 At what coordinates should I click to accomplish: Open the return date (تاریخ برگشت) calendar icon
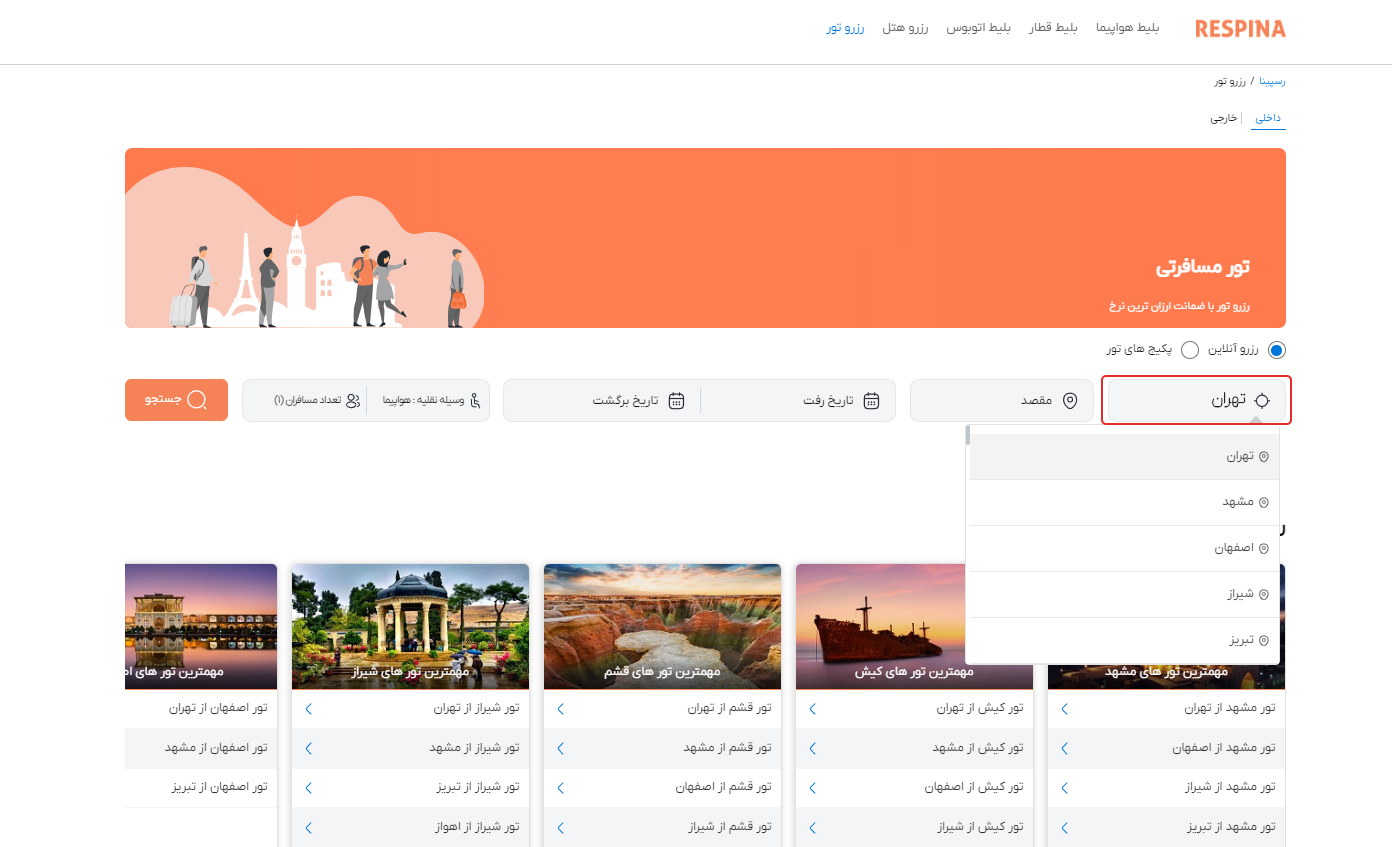tap(678, 400)
